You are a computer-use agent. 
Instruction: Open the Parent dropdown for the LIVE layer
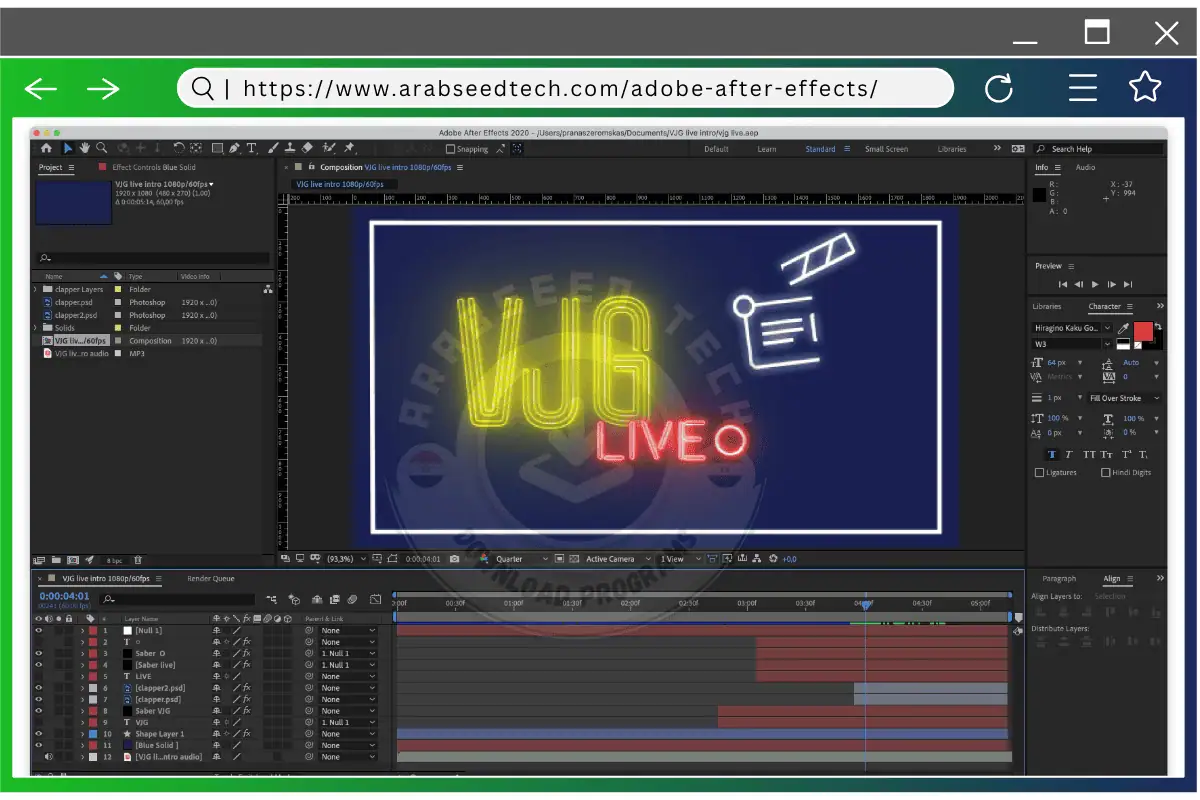point(347,676)
